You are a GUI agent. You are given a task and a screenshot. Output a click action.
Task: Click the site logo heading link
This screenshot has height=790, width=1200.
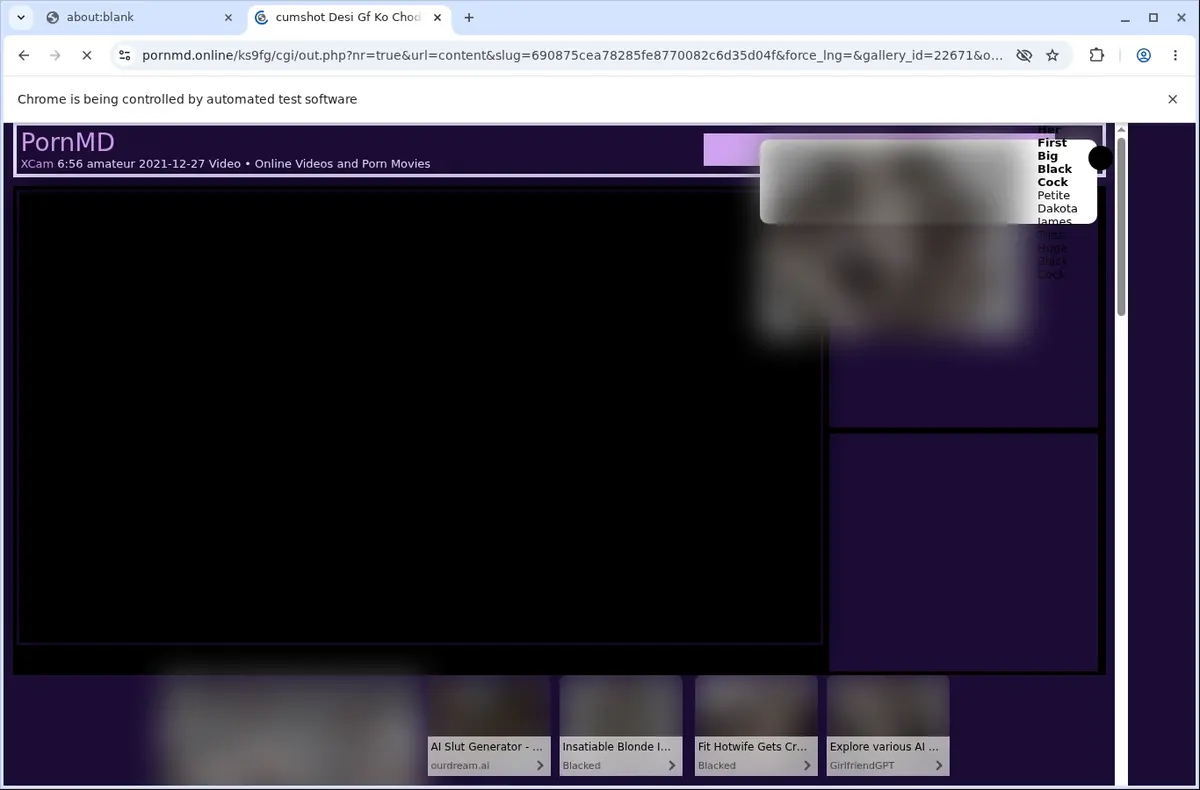68,142
